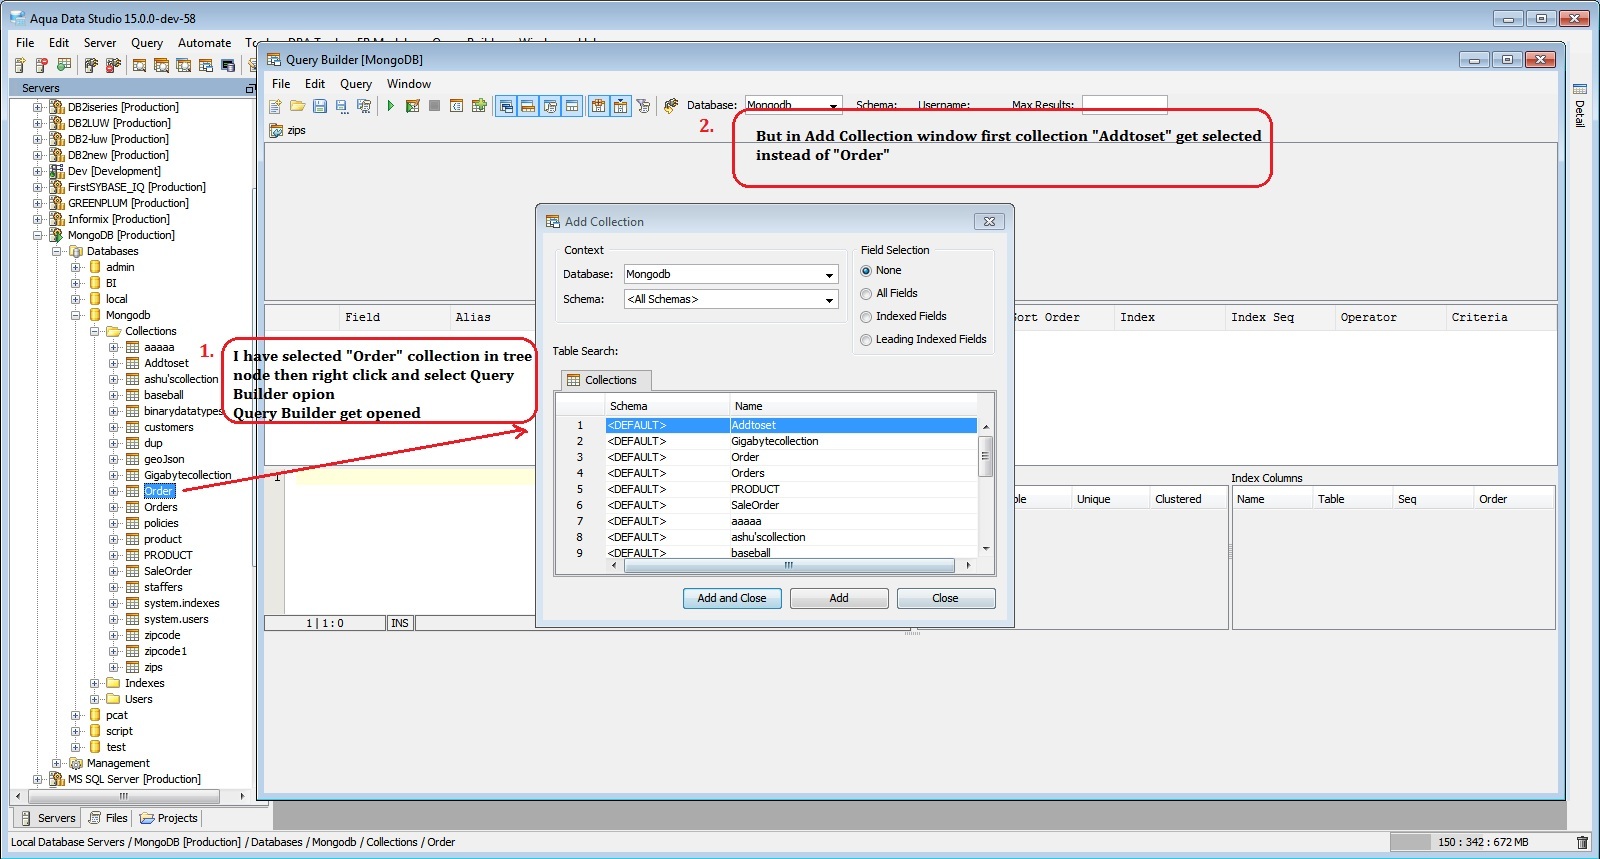Screen dimensions: 1600x859
Task: Click the gray Stop square icon
Action: [x=434, y=105]
